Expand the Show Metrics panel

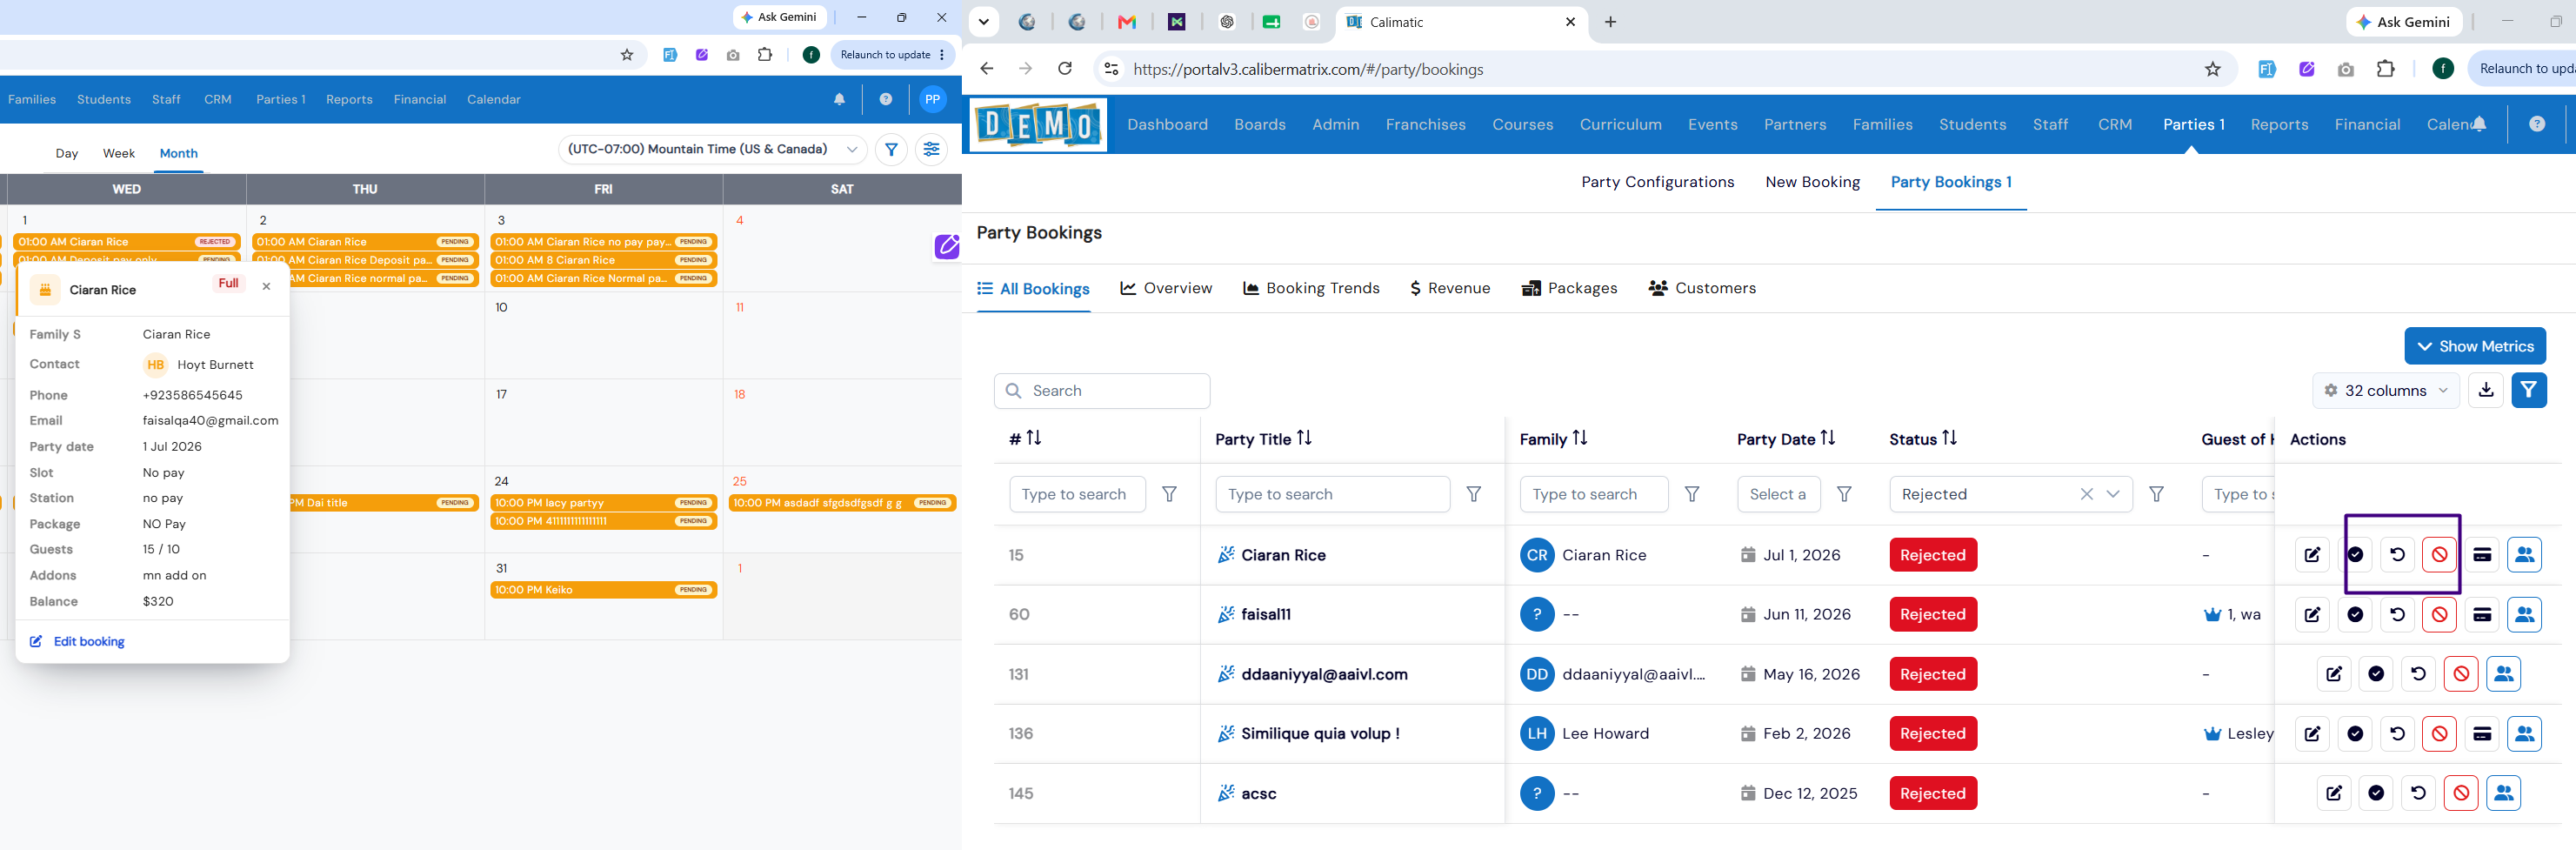point(2474,346)
